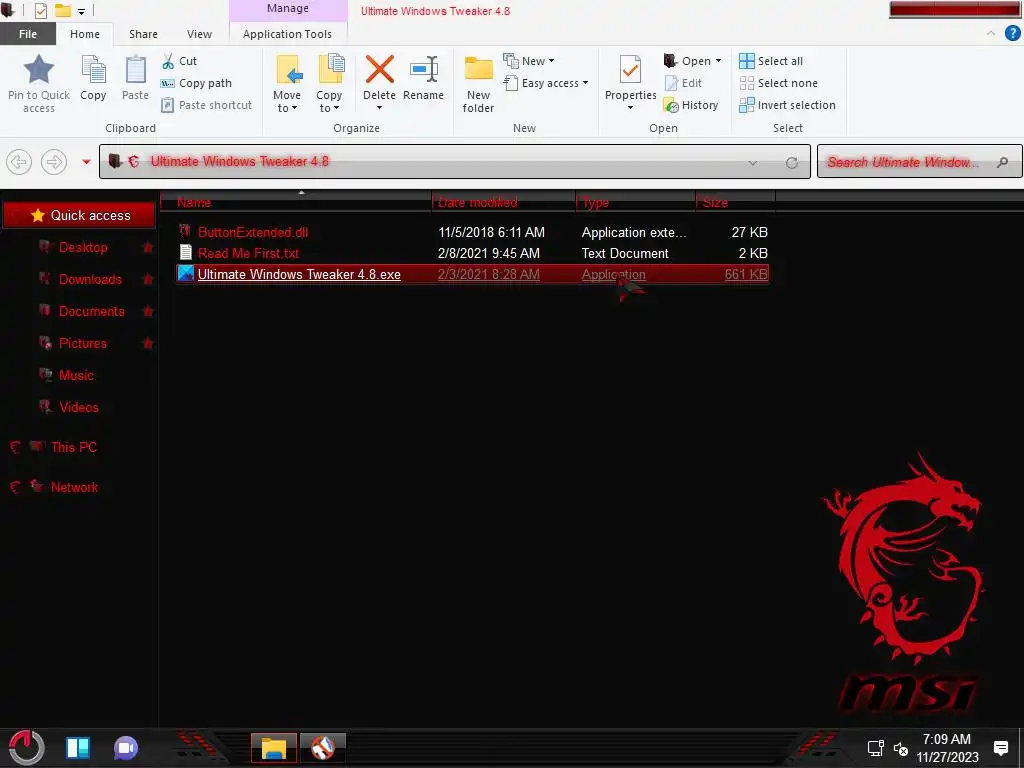Open Explorer Help question mark

point(1012,34)
